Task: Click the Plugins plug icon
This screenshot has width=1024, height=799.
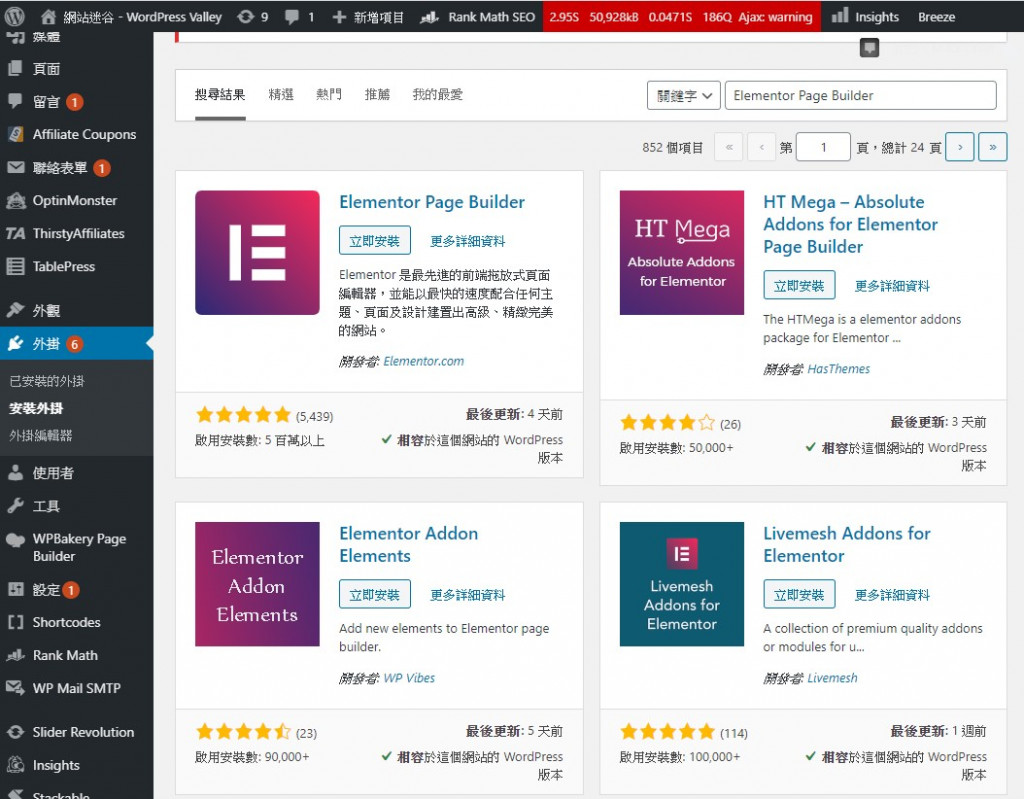Action: click(x=15, y=344)
